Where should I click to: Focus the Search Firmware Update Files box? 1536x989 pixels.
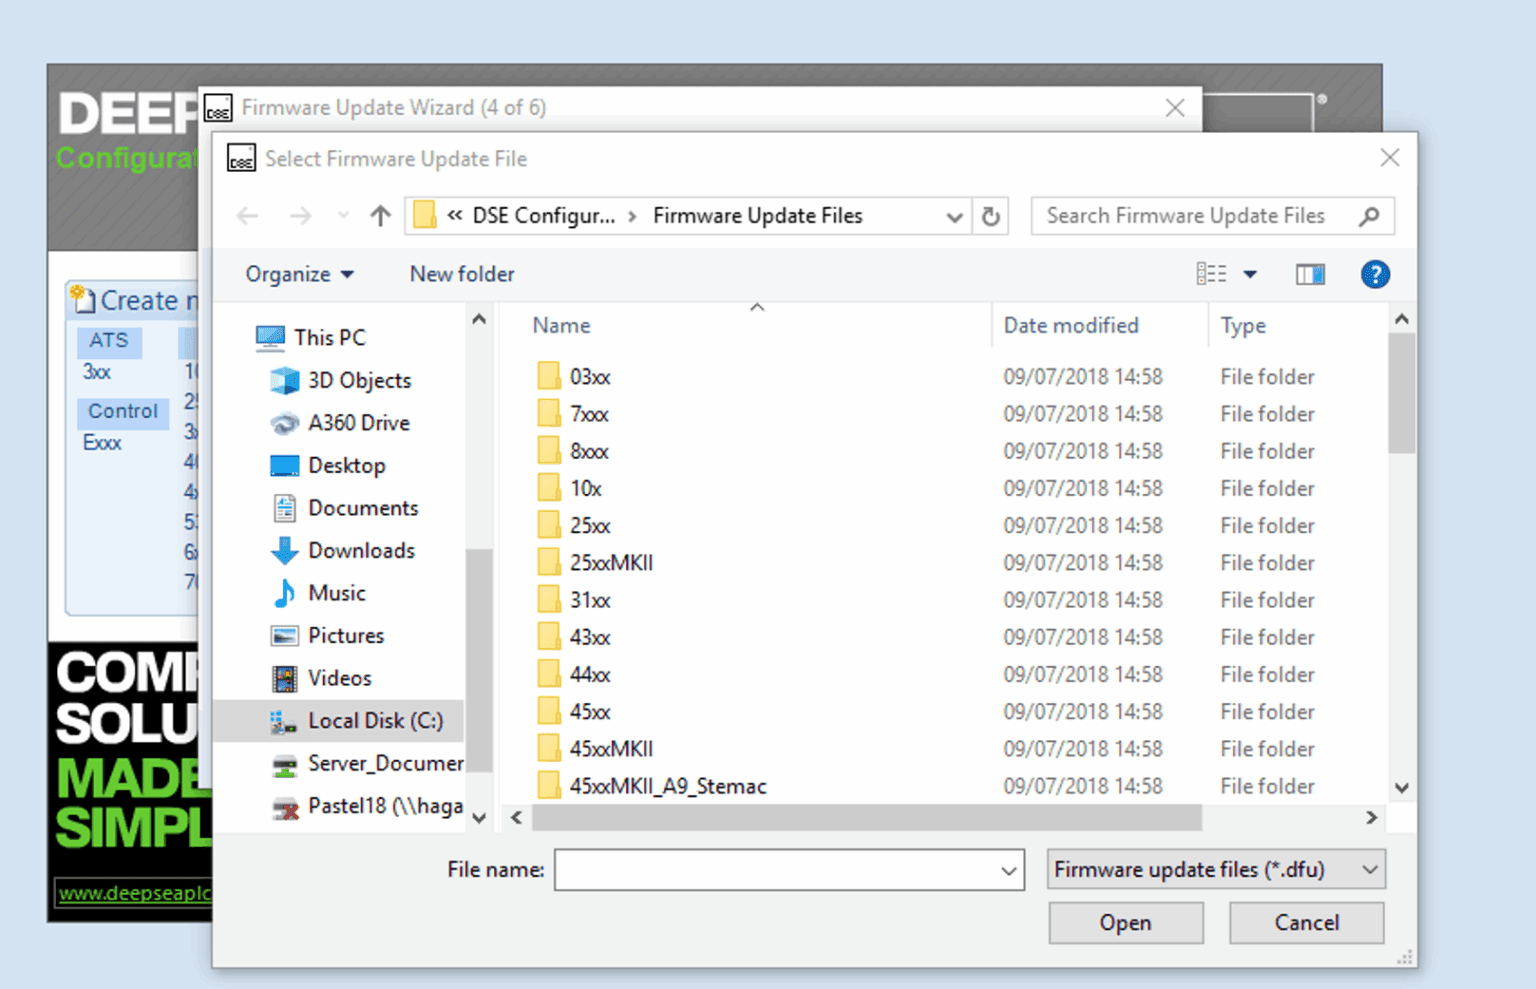[1212, 216]
